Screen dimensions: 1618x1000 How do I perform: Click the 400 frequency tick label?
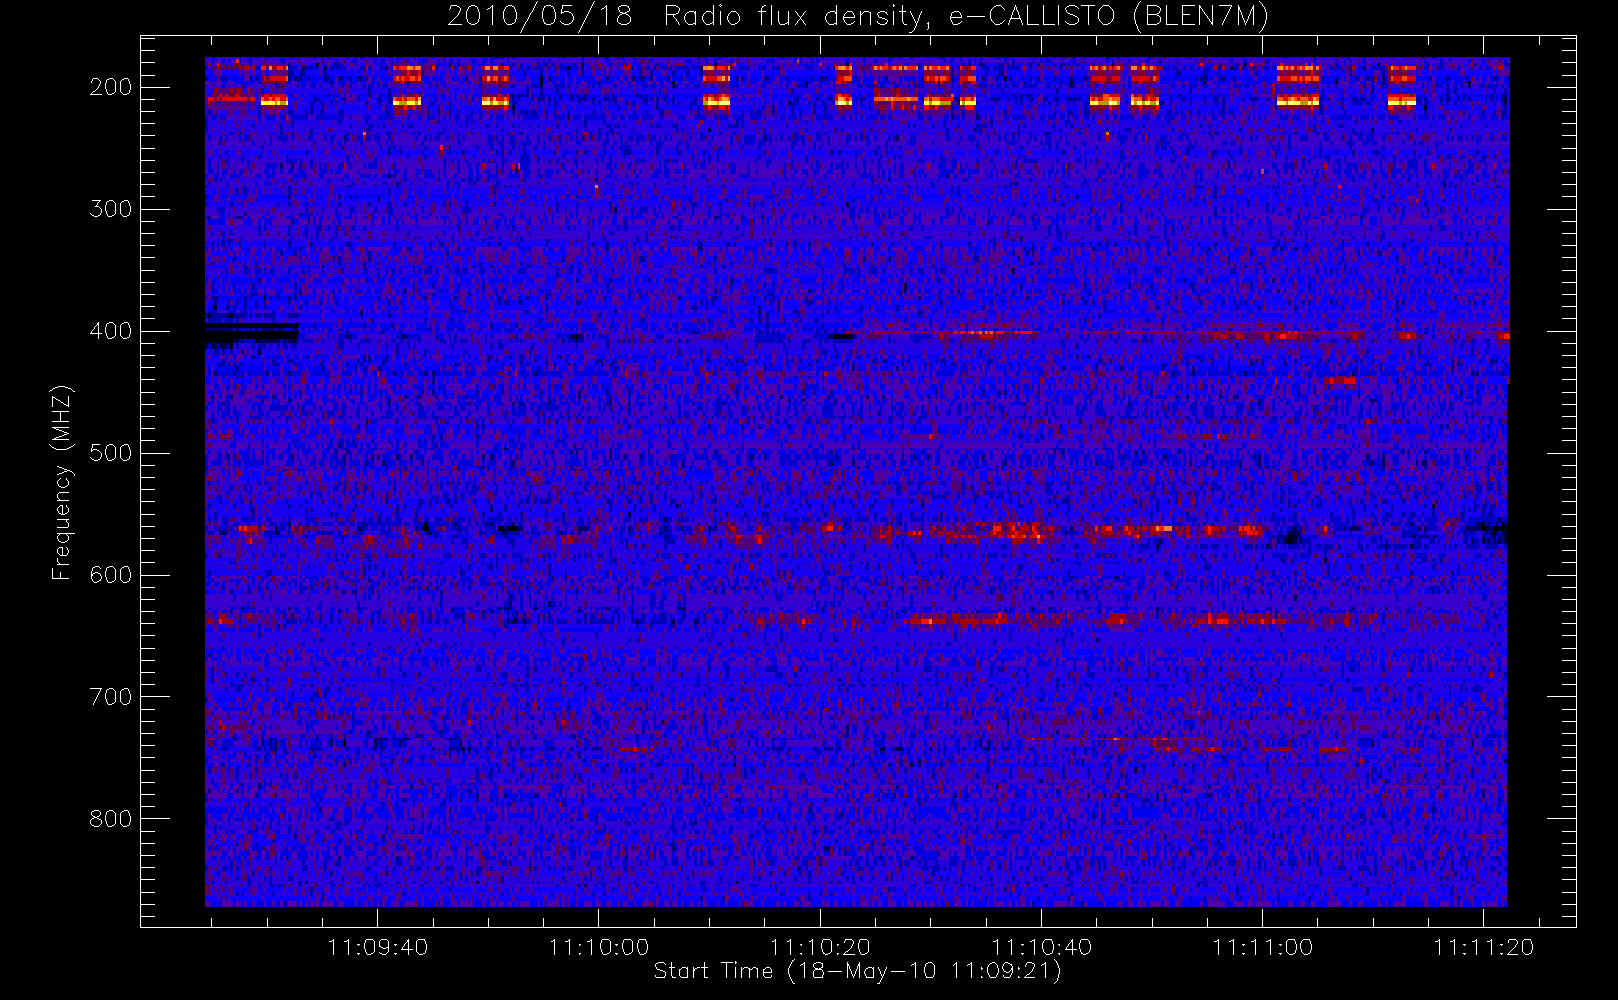pyautogui.click(x=111, y=331)
